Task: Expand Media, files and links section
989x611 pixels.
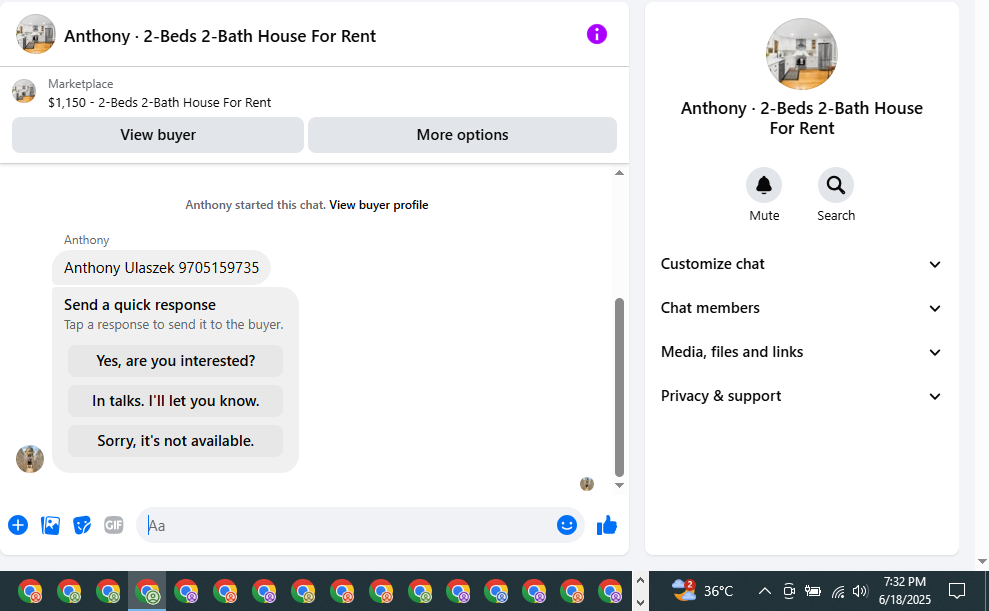Action: [x=801, y=352]
